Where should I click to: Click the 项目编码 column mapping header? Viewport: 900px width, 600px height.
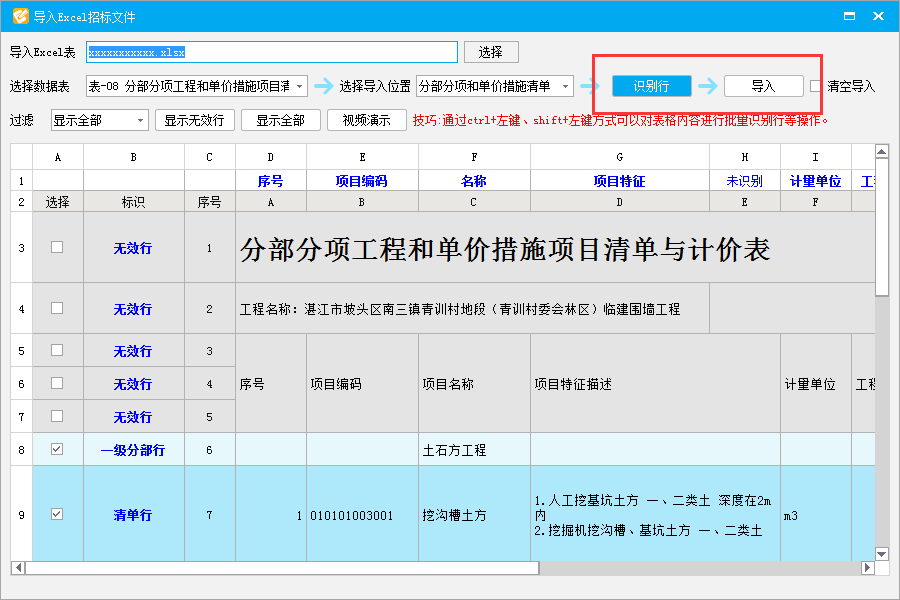pyautogui.click(x=362, y=181)
